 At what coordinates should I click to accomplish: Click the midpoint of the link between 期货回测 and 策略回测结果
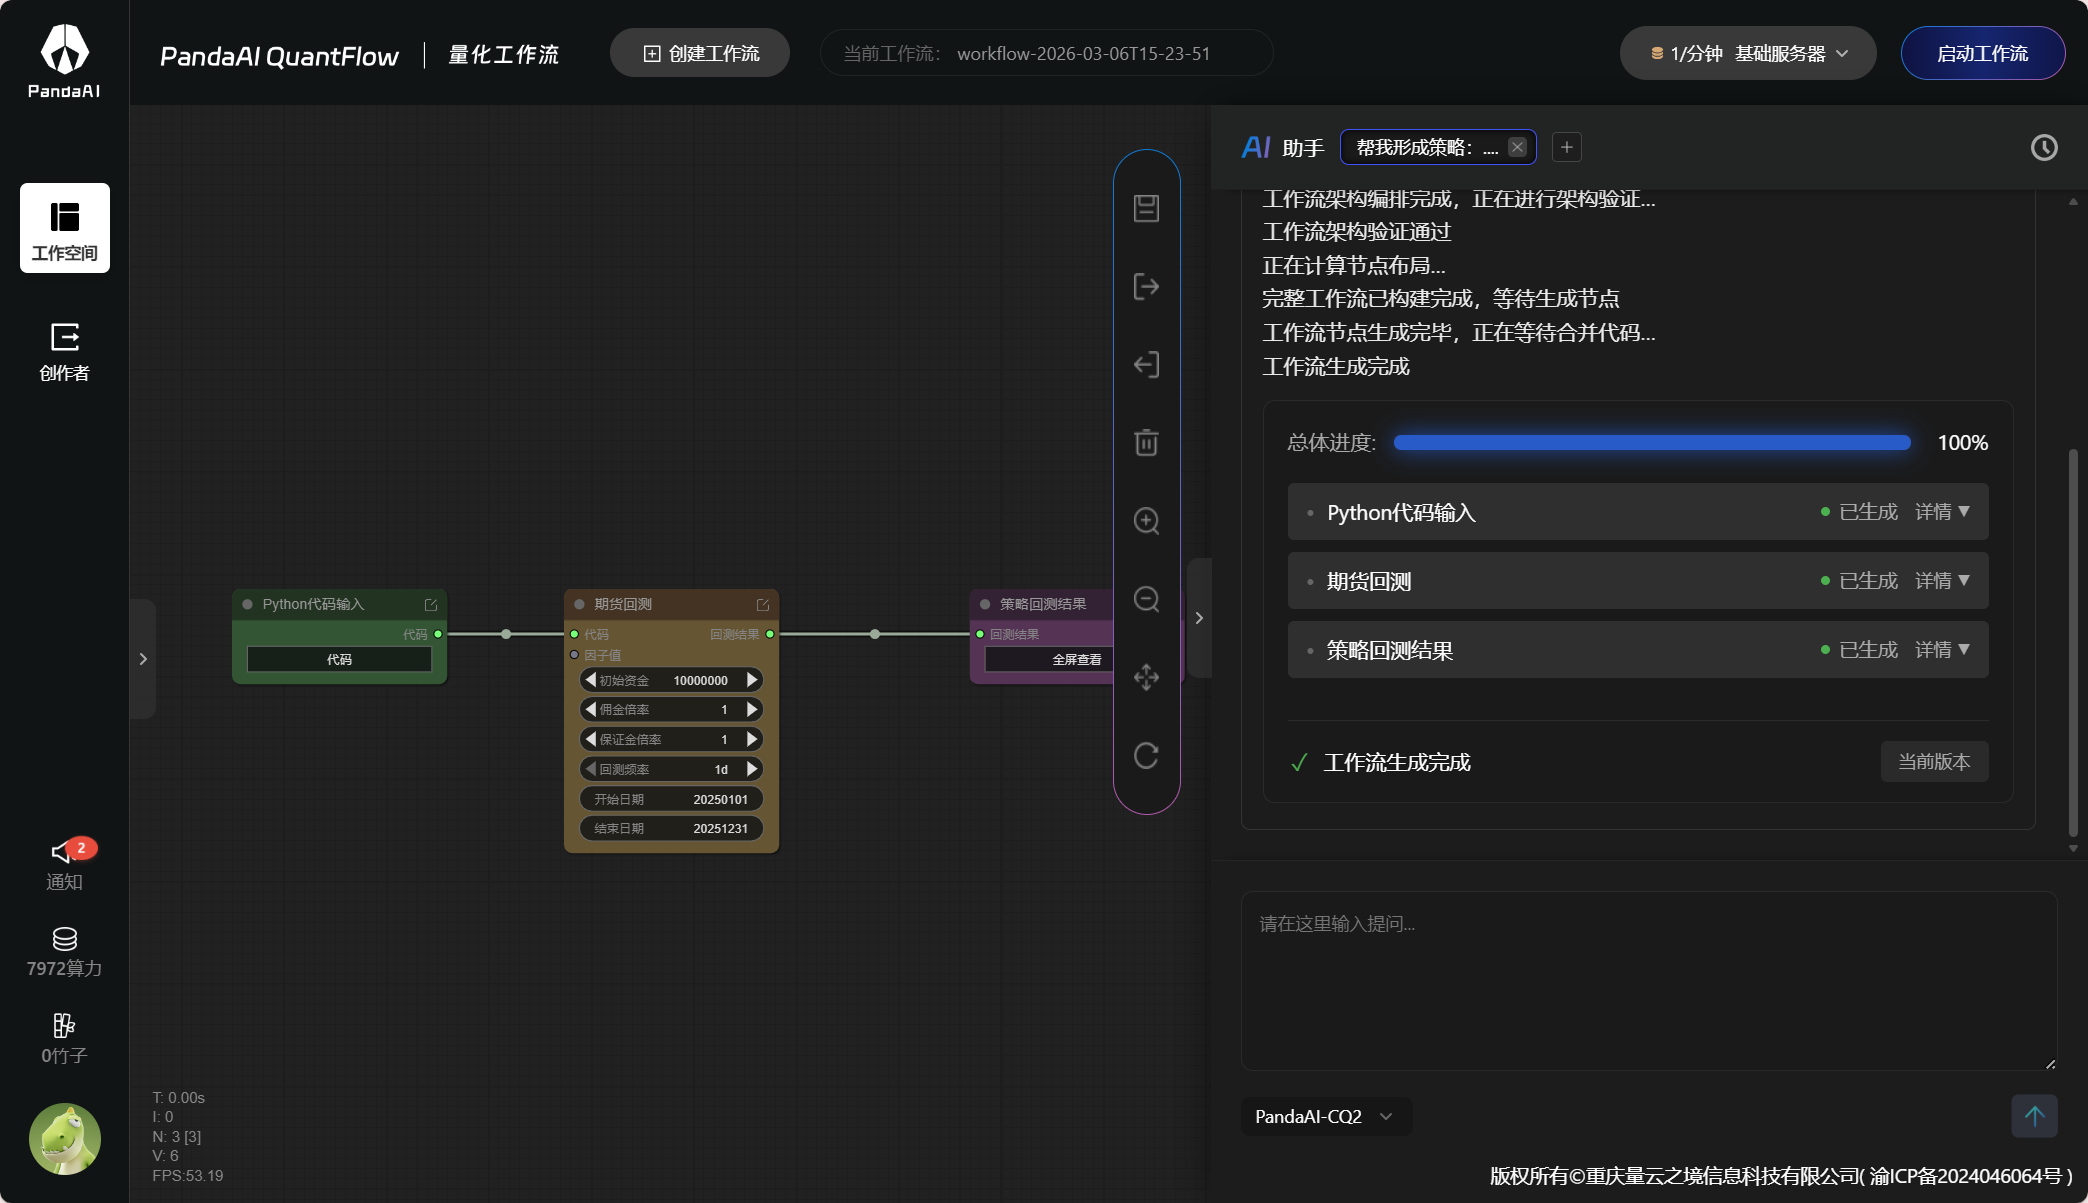[x=875, y=634]
